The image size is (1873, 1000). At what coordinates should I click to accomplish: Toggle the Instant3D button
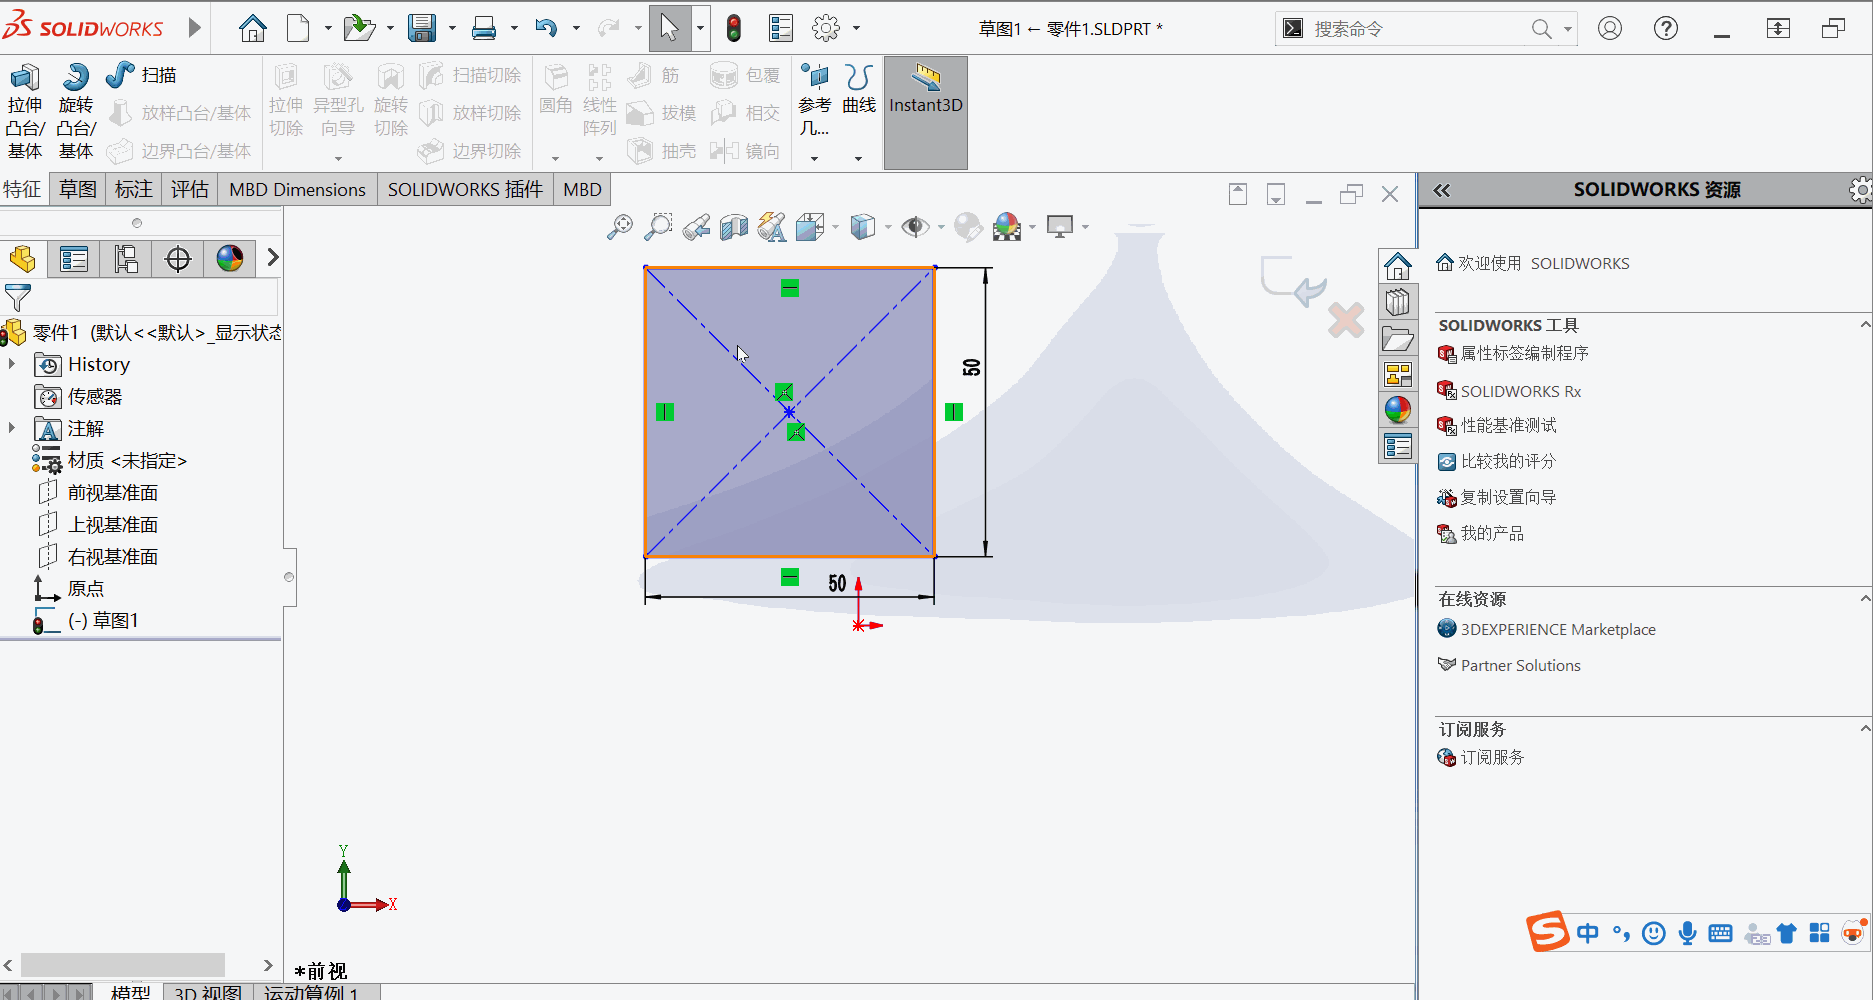click(926, 112)
